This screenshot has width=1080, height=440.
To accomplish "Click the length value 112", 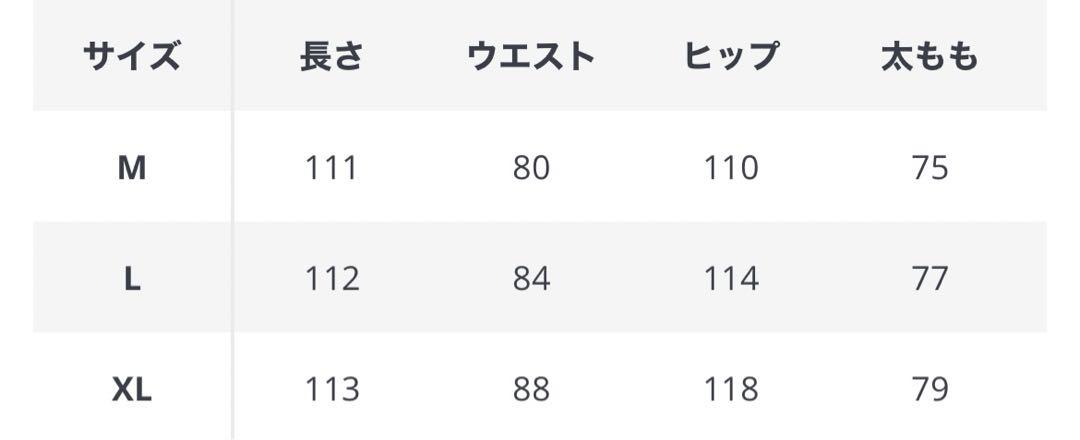I will (x=331, y=278).
